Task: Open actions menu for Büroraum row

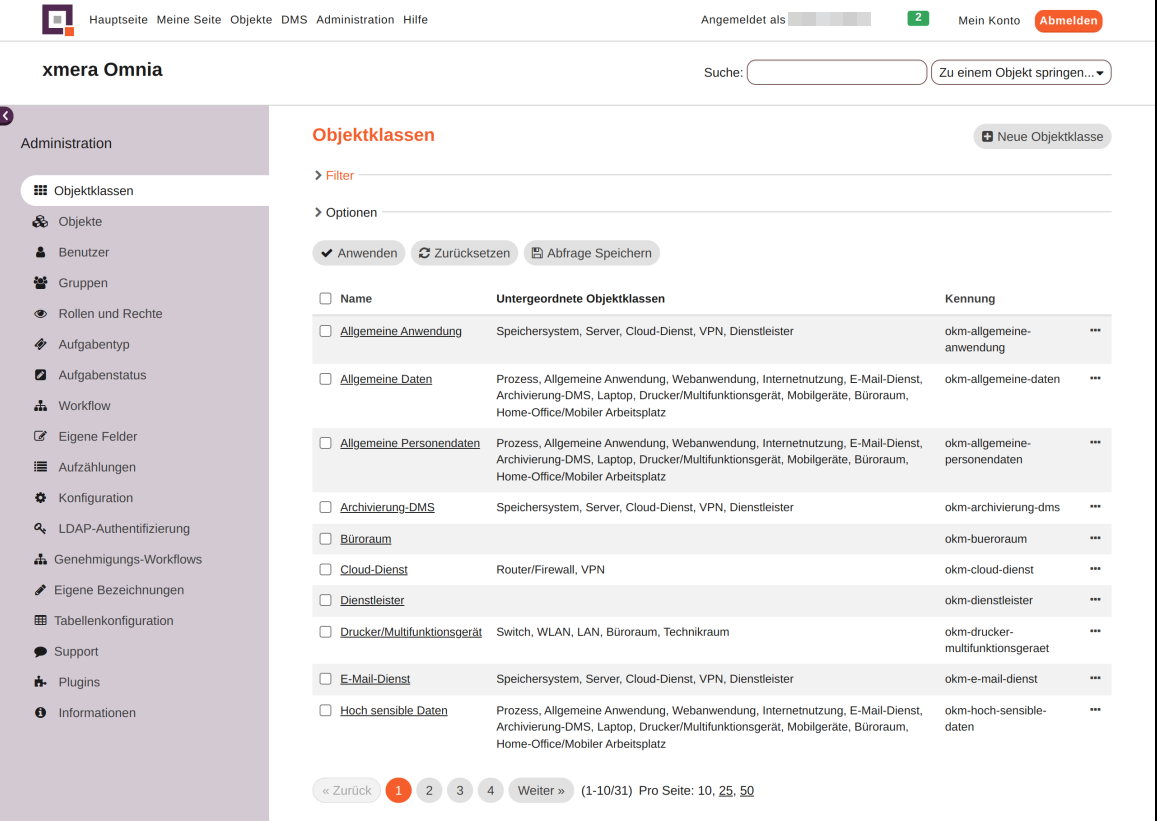Action: tap(1095, 539)
